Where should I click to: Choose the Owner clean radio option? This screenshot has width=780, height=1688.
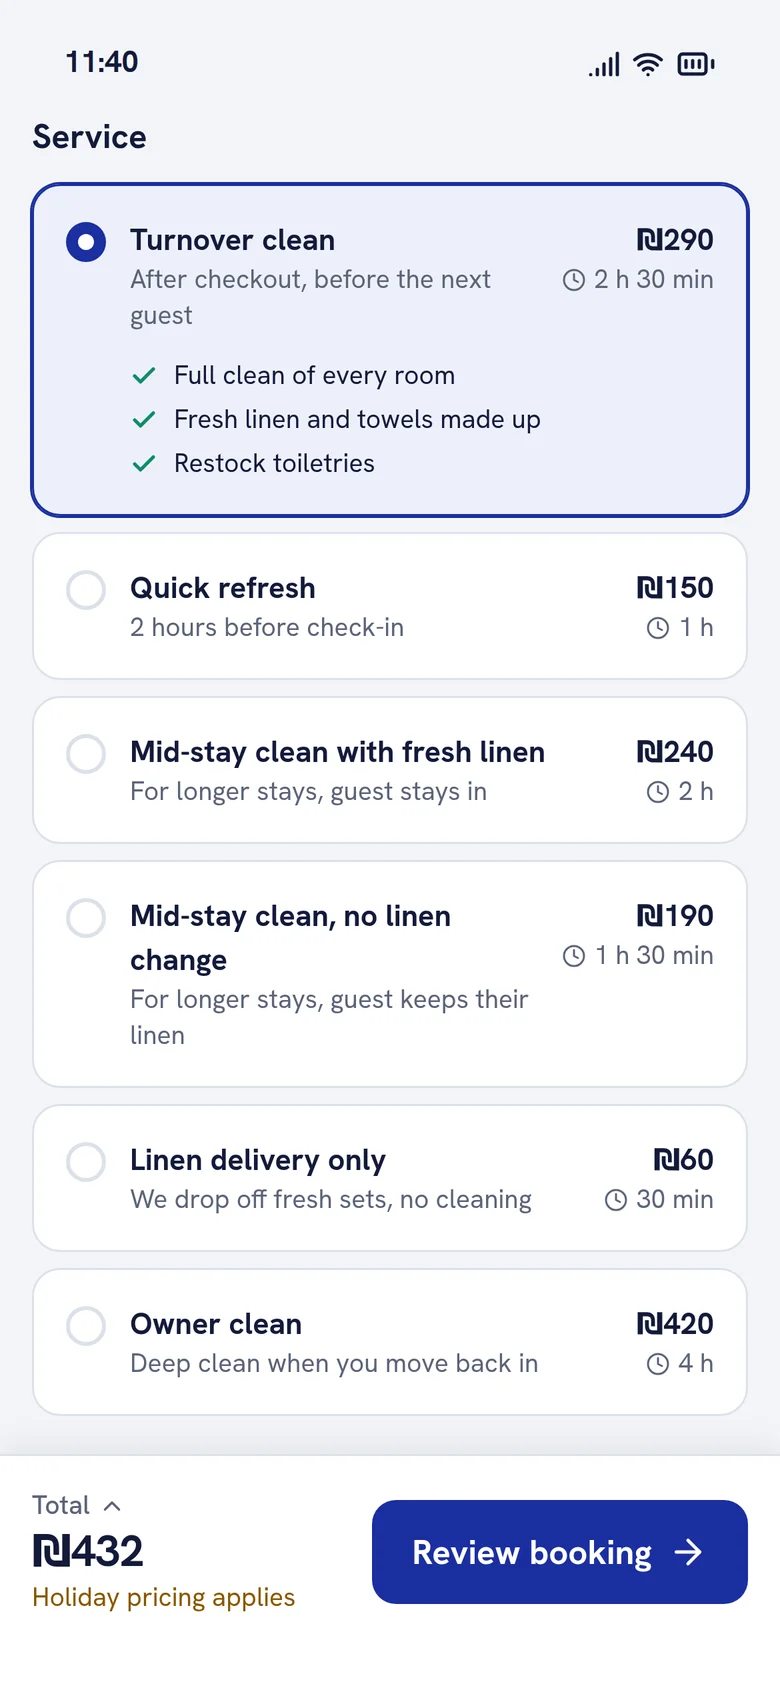[86, 1326]
